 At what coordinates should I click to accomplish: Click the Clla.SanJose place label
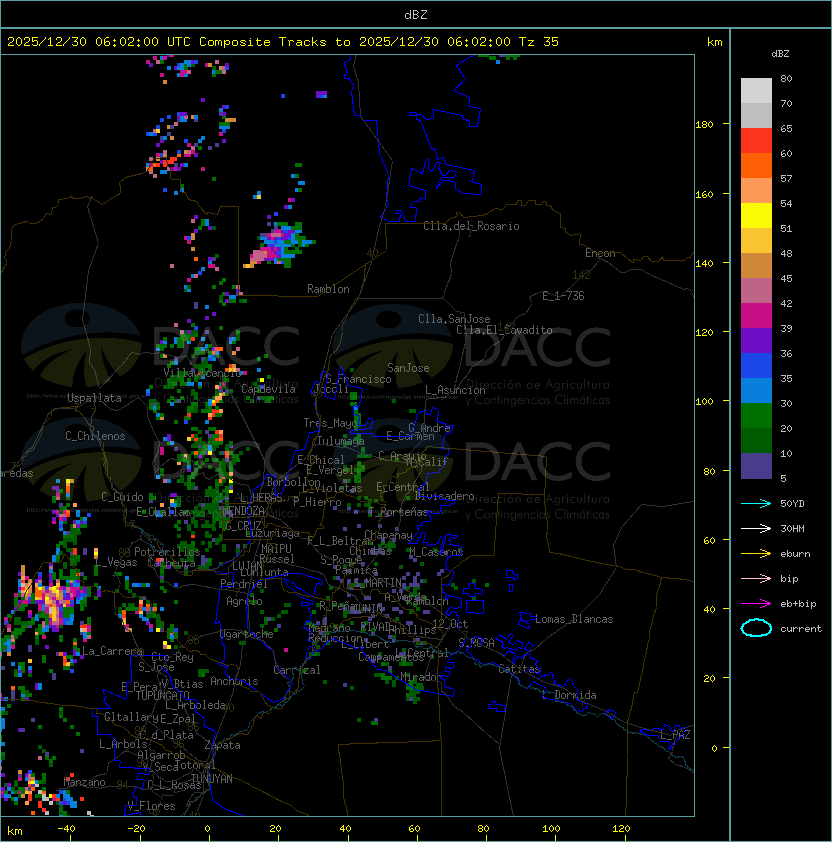click(454, 319)
